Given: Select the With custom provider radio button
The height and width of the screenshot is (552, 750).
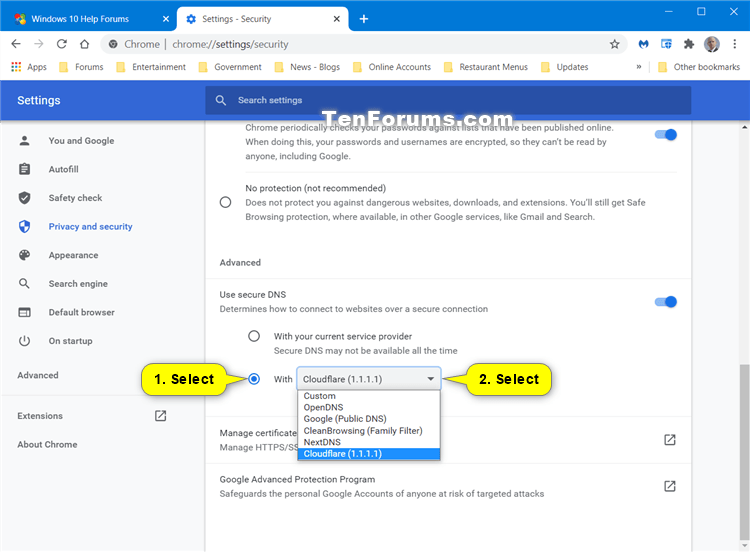Looking at the screenshot, I should pyautogui.click(x=254, y=379).
